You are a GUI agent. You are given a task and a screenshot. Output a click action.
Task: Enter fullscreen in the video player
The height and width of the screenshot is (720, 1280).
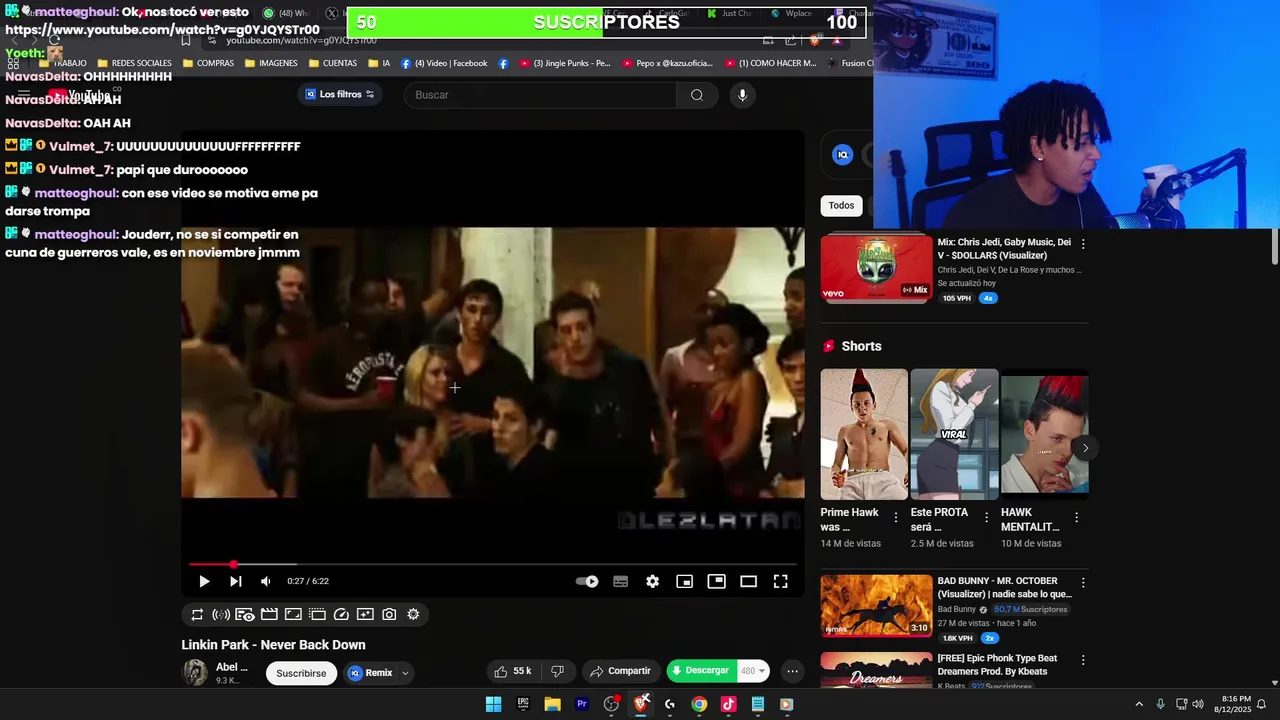tap(781, 581)
